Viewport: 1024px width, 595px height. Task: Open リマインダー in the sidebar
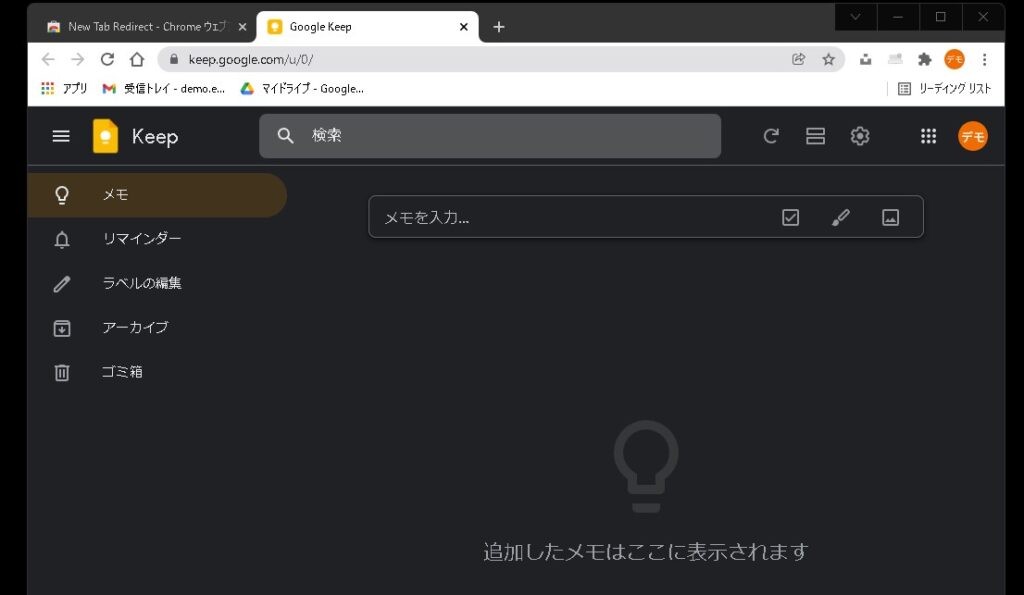point(141,239)
